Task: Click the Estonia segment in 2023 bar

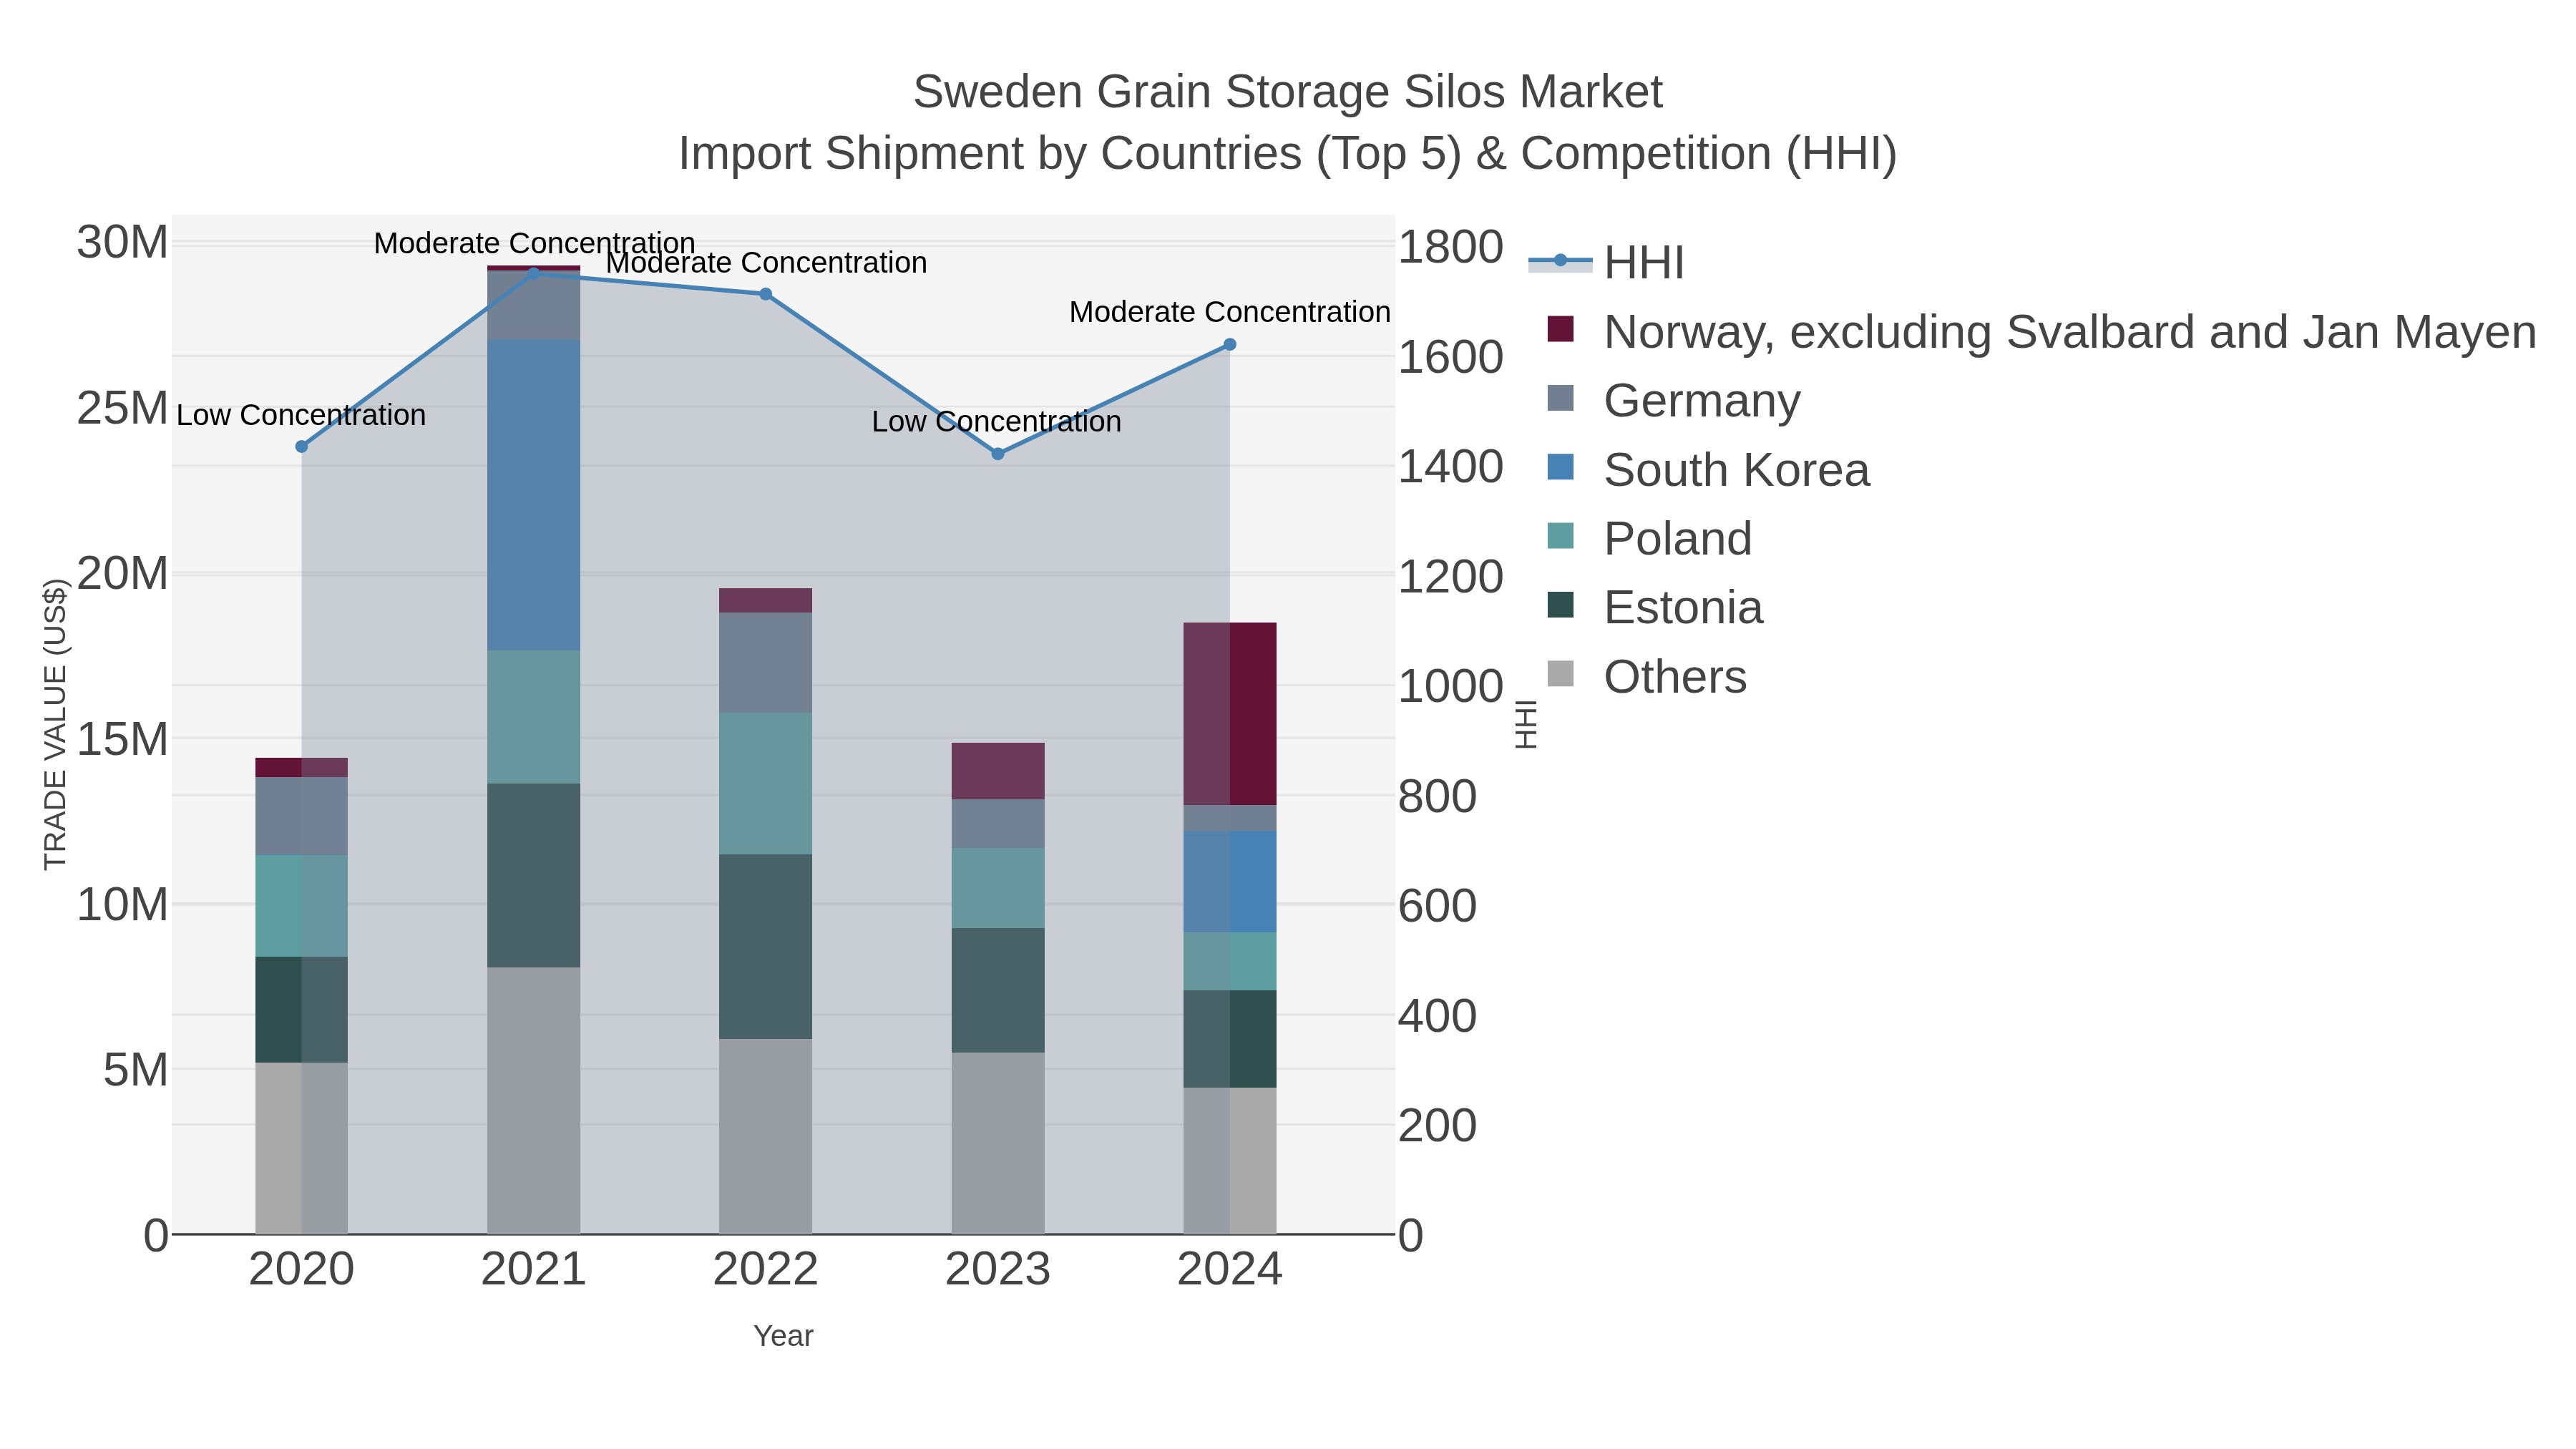Action: pyautogui.click(x=998, y=990)
